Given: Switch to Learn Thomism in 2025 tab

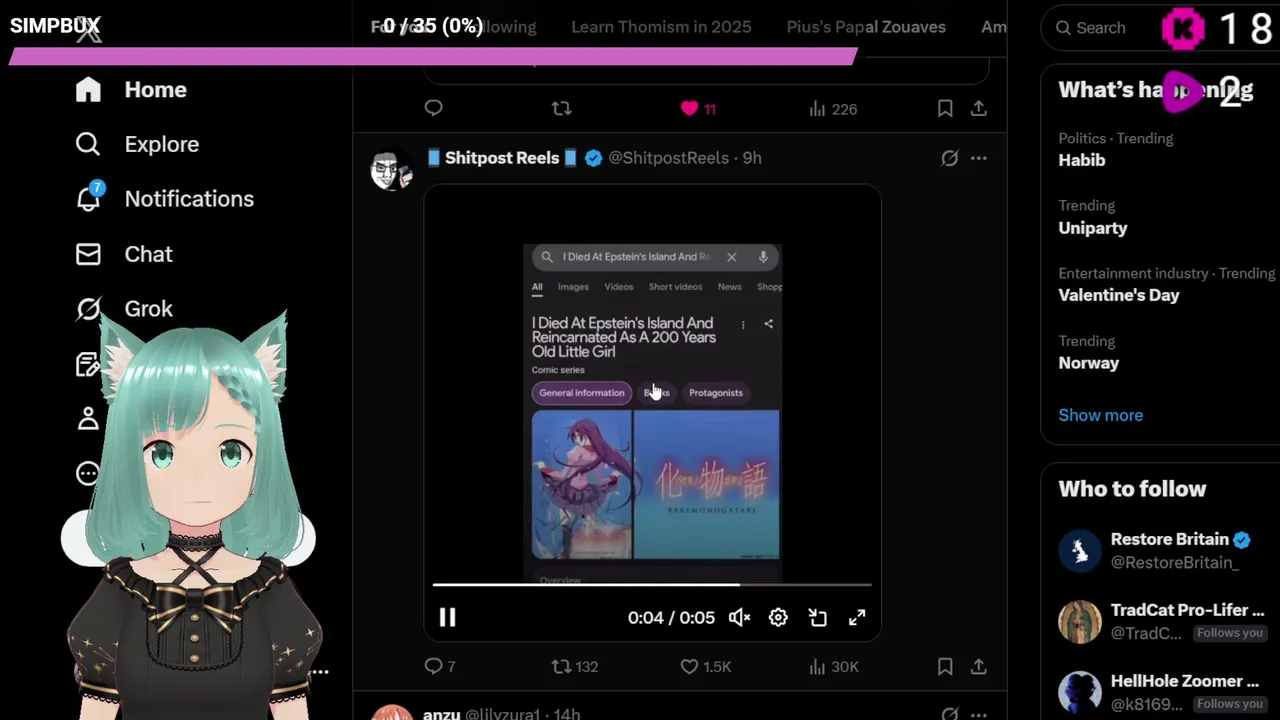Looking at the screenshot, I should [x=661, y=27].
